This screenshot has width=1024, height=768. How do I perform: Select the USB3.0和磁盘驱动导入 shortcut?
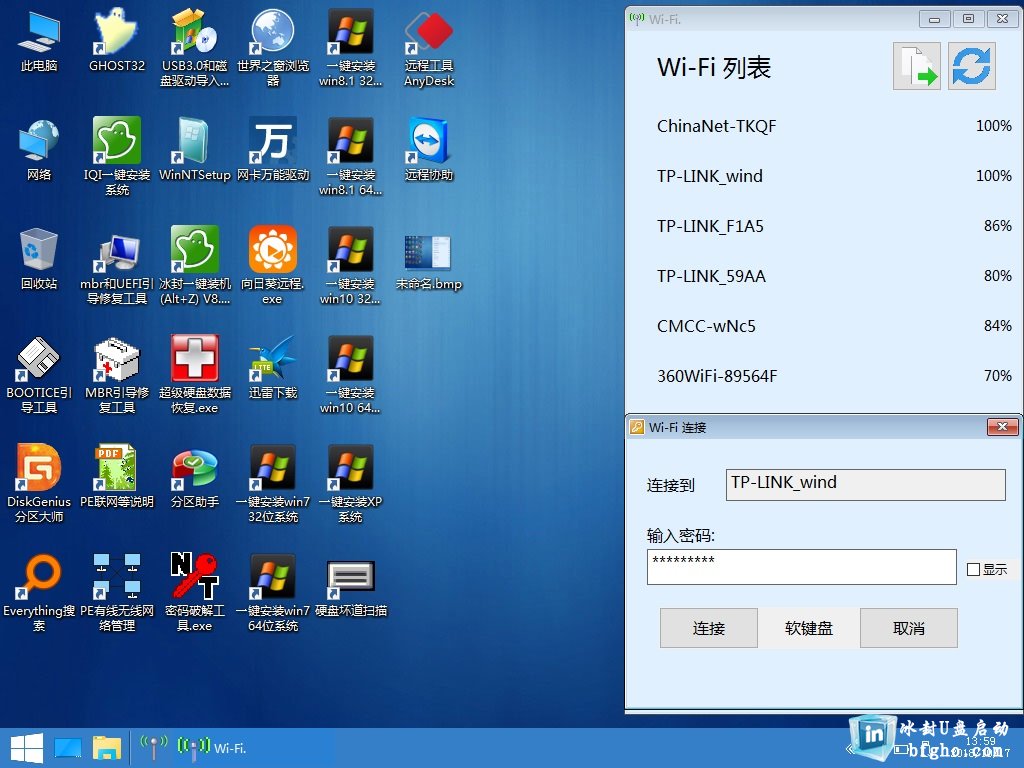(195, 48)
